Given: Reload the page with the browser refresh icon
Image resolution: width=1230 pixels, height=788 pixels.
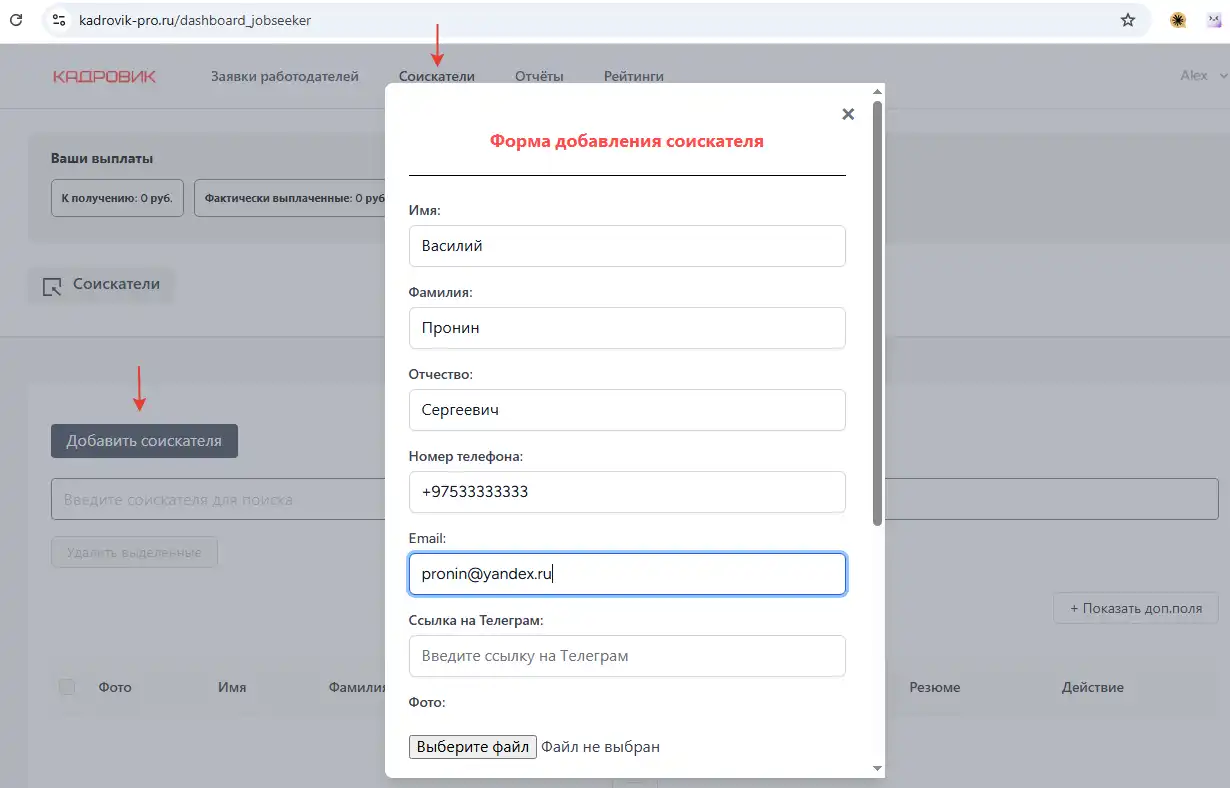Looking at the screenshot, I should pos(16,20).
